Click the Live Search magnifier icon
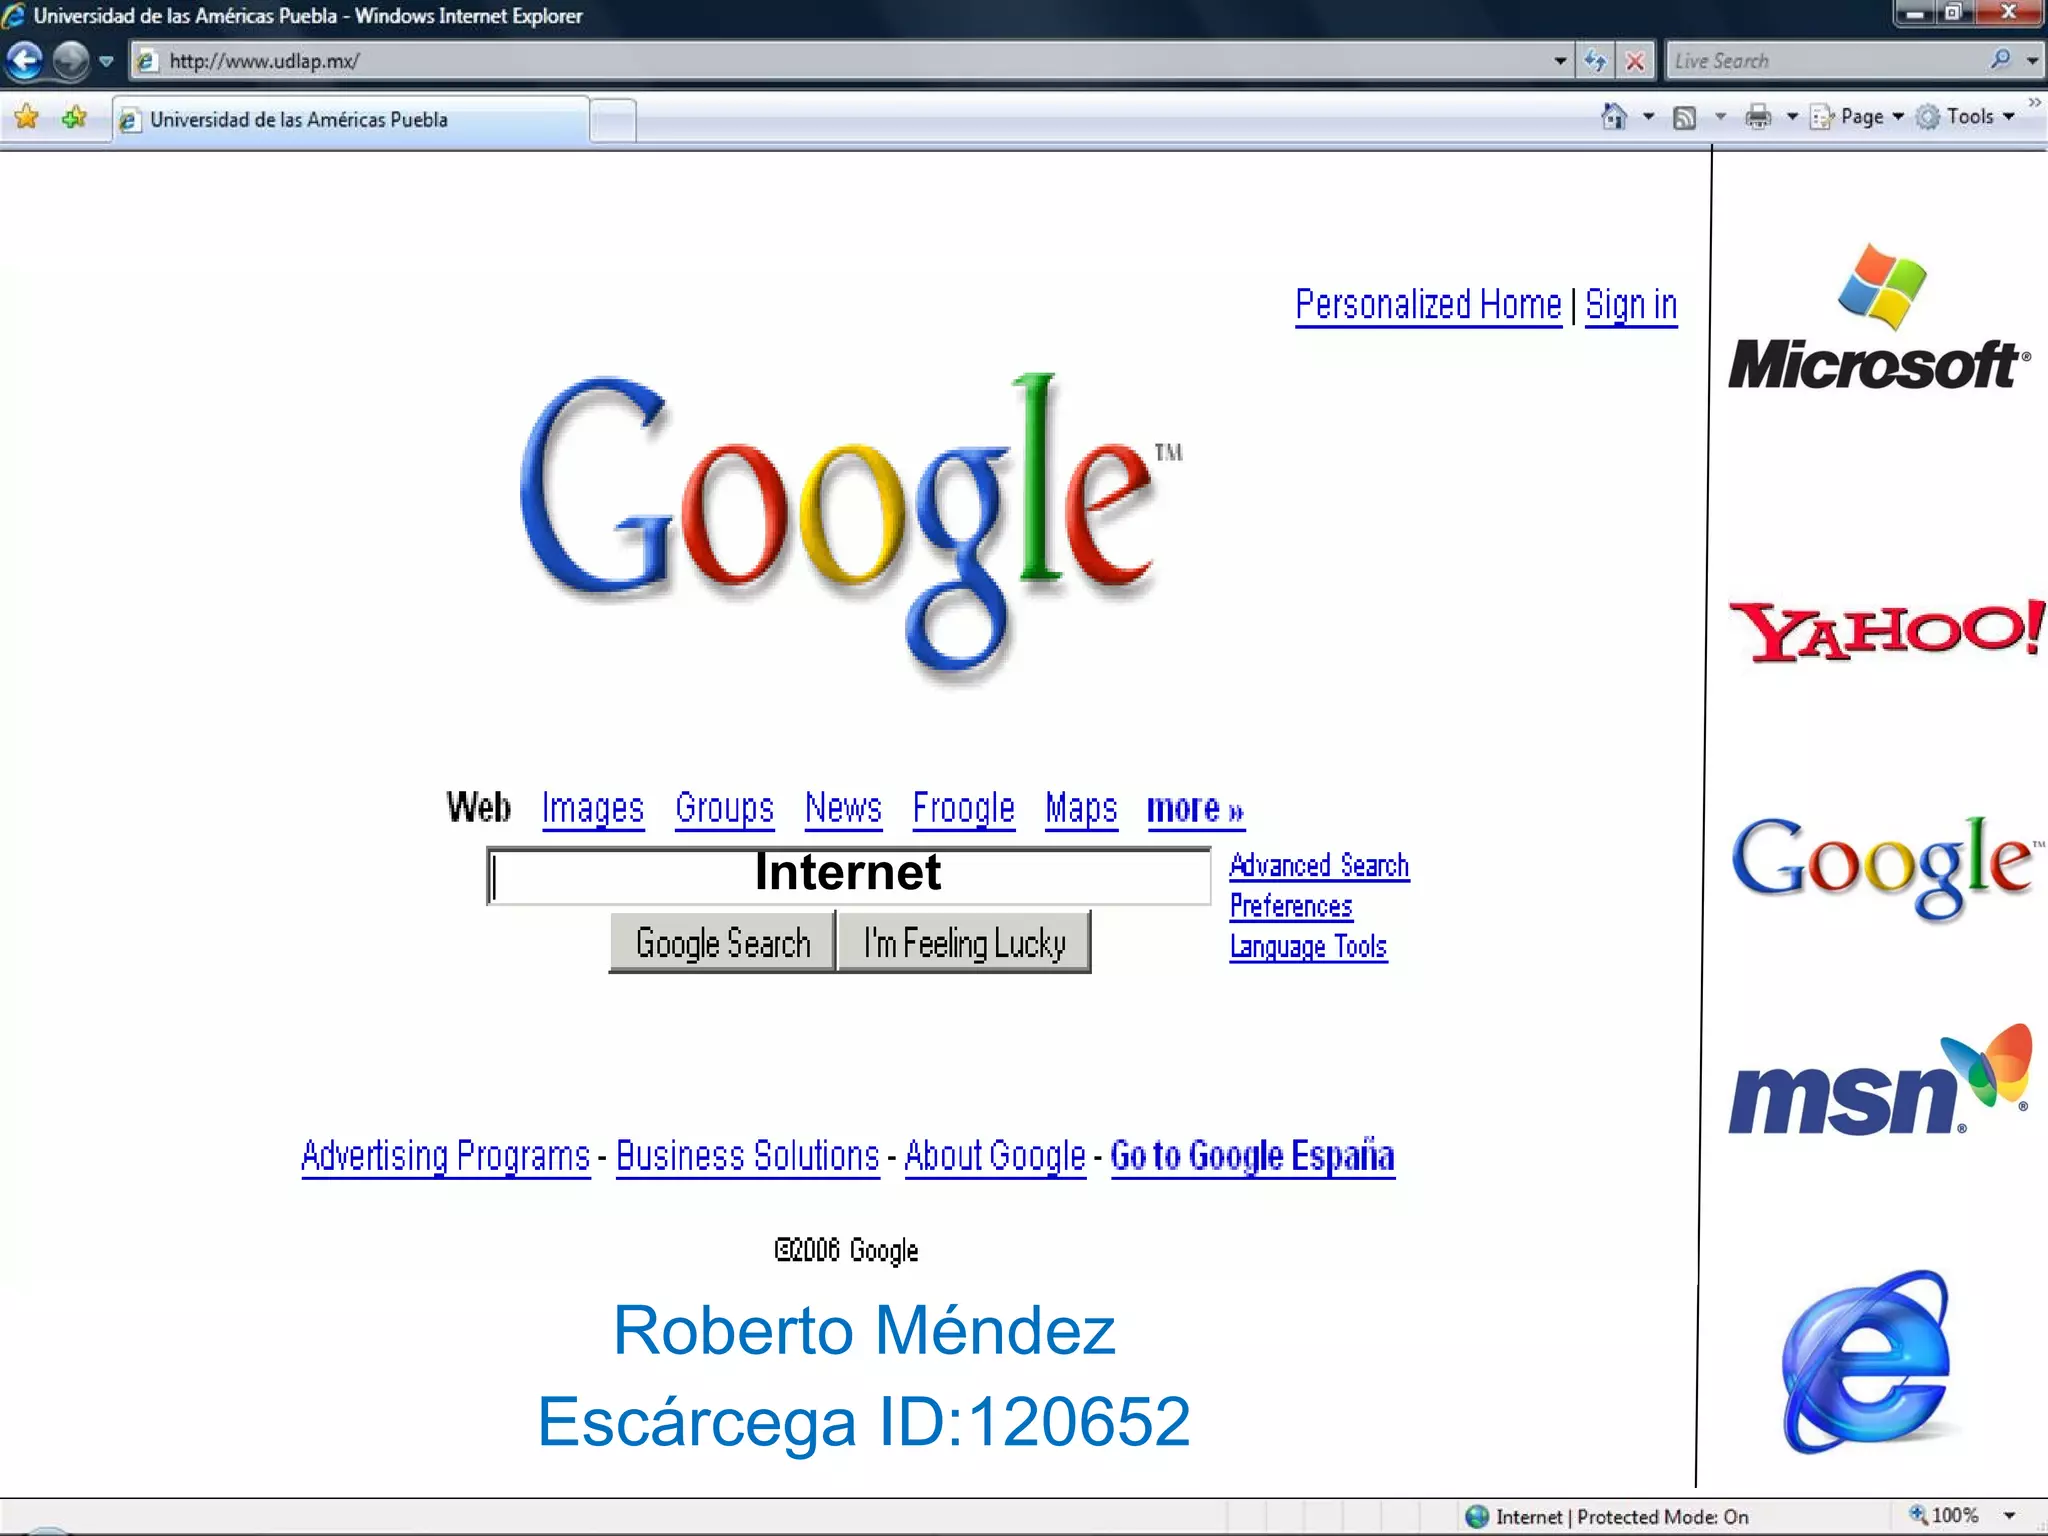Image resolution: width=2048 pixels, height=1536 pixels. [2000, 60]
